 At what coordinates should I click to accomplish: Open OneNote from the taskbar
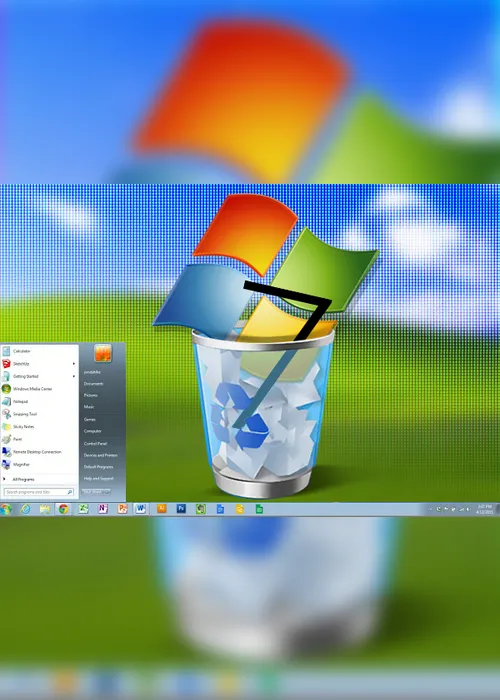coord(103,508)
